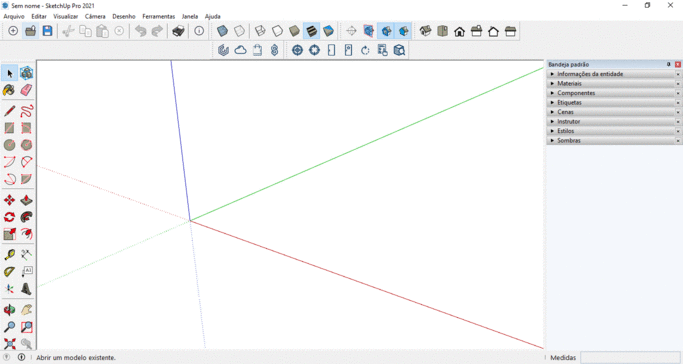Screen dimensions: 683x364
Task: Open an existing model from toolbar
Action: (30, 31)
